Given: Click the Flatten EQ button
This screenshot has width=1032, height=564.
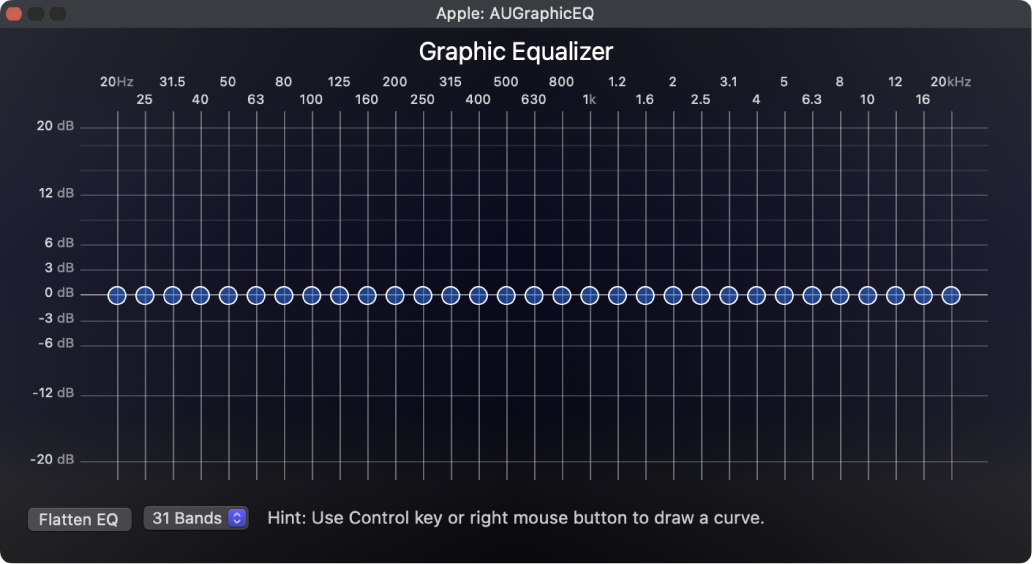Looking at the screenshot, I should tap(79, 519).
